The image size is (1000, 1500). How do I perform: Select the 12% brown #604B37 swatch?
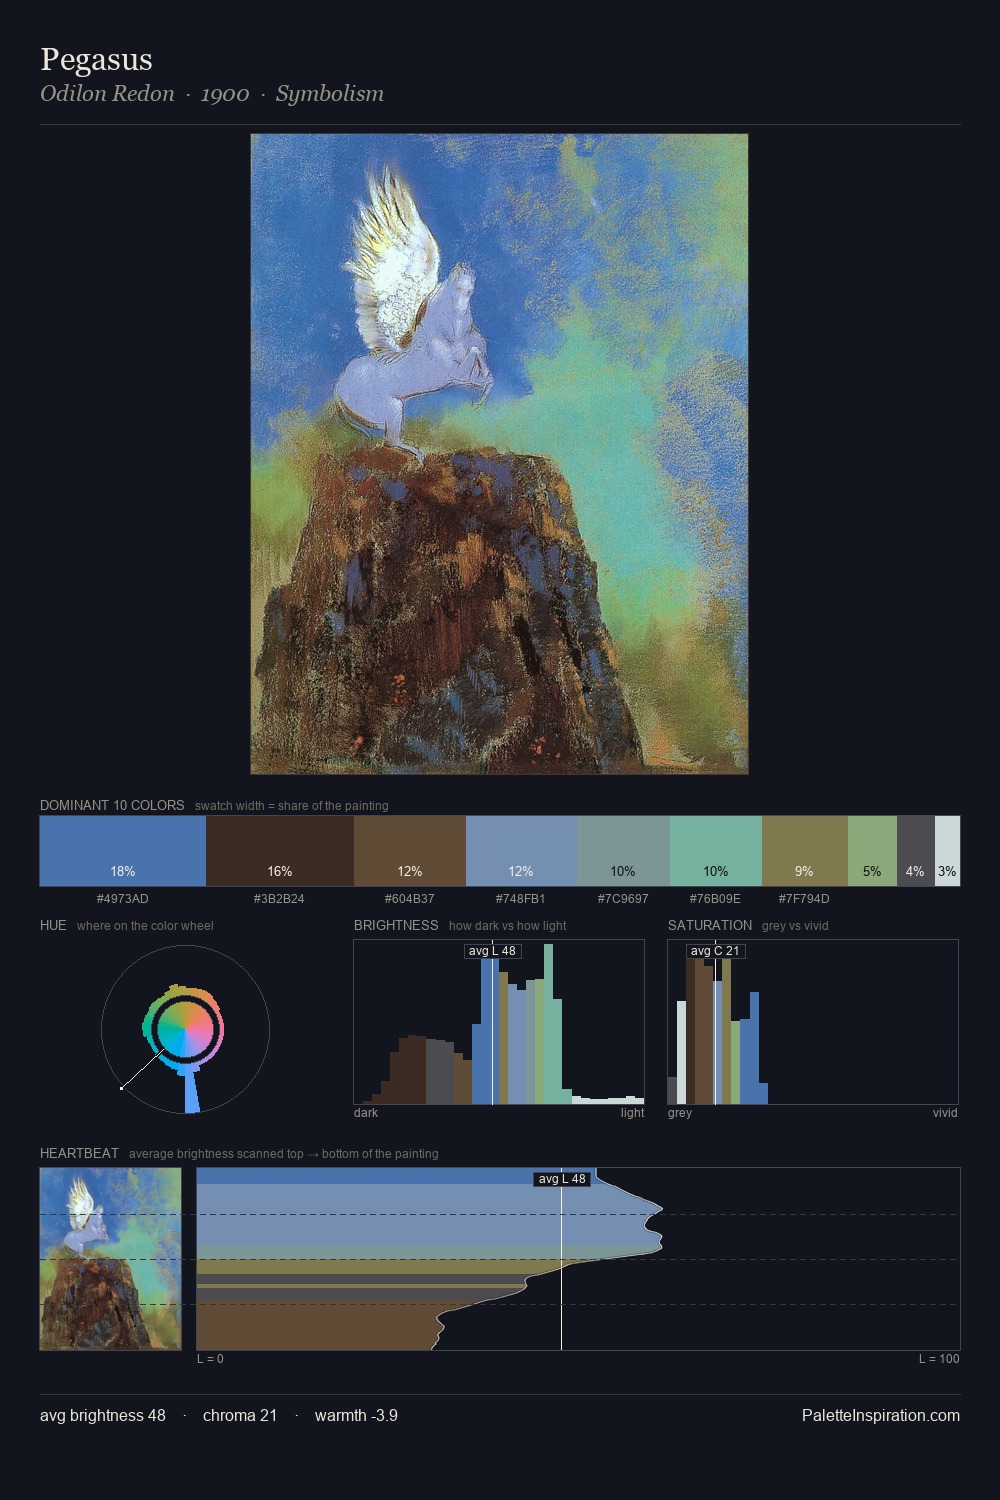click(x=410, y=851)
